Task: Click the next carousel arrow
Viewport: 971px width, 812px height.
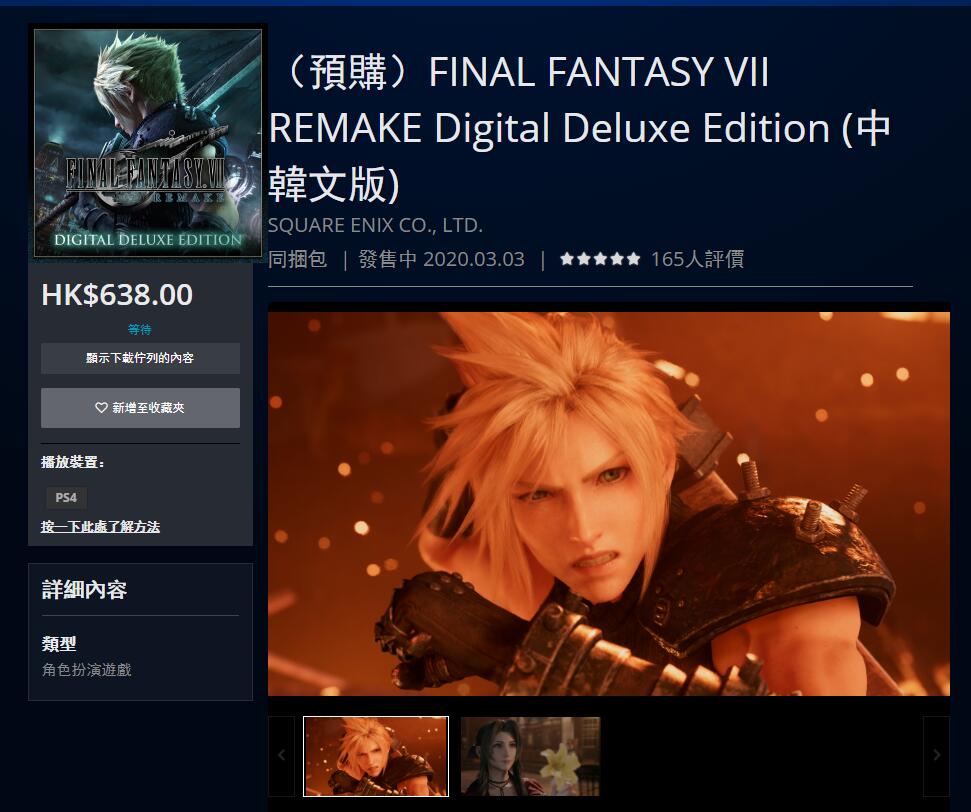Action: point(936,756)
